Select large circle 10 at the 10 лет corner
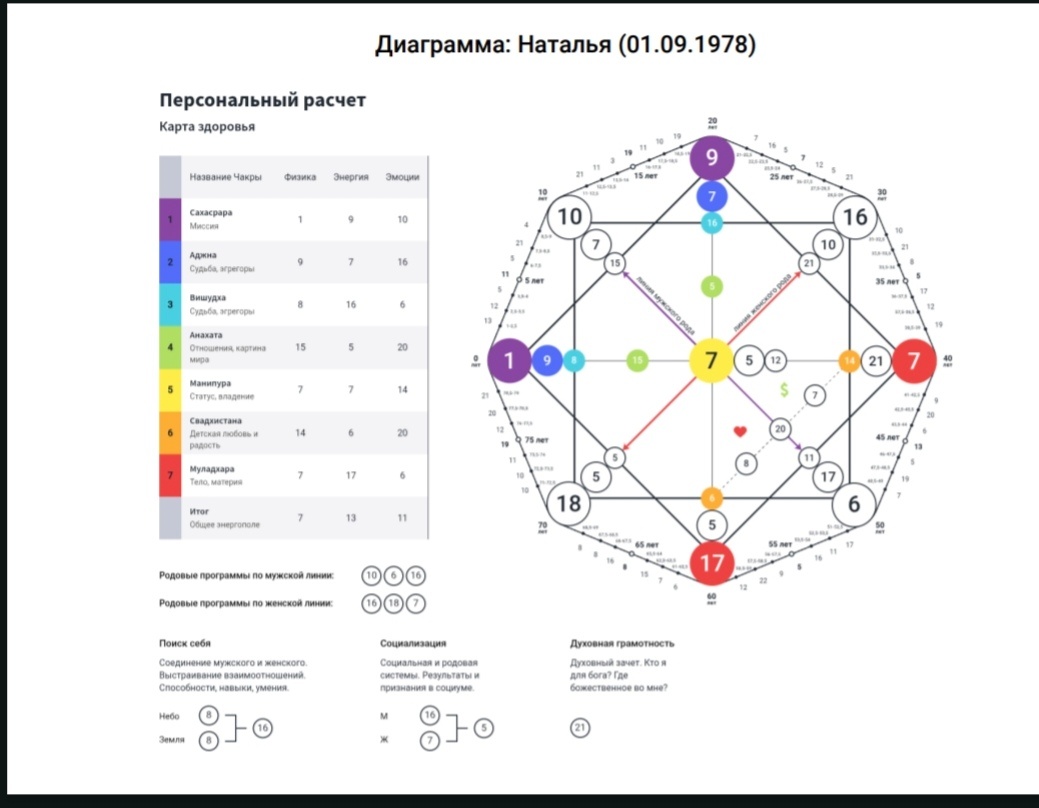Viewport: 1039px width, 808px height. [569, 217]
